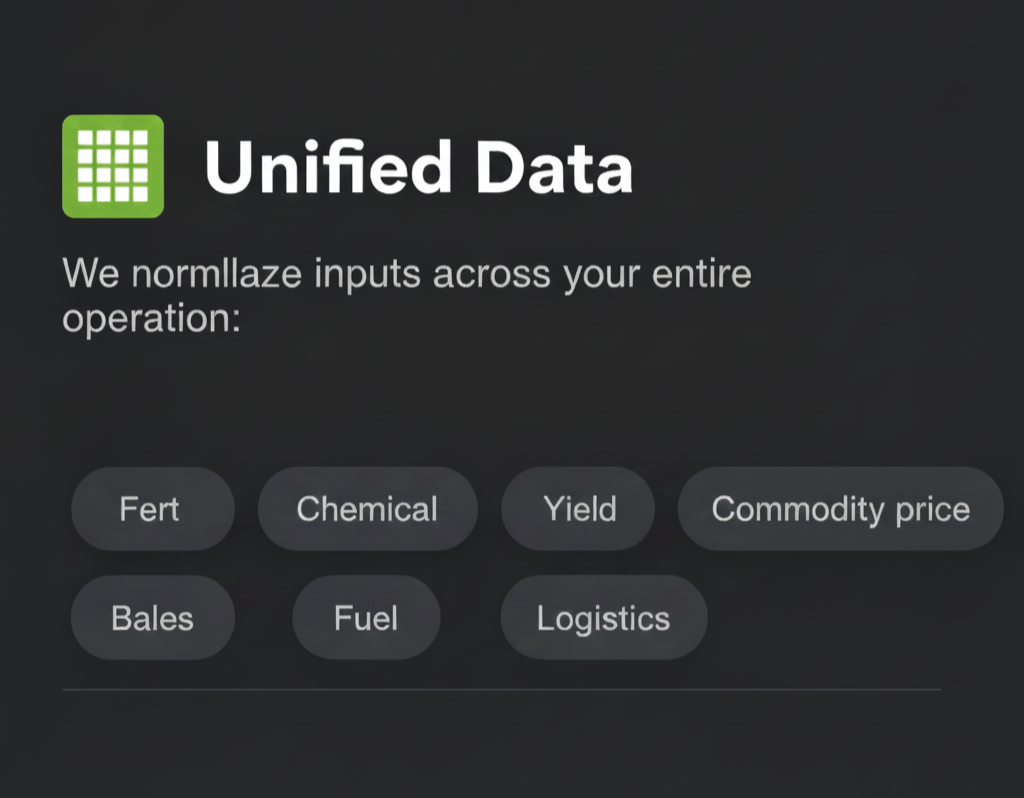The image size is (1024, 798).
Task: Select the Fert chip
Action: tap(153, 509)
